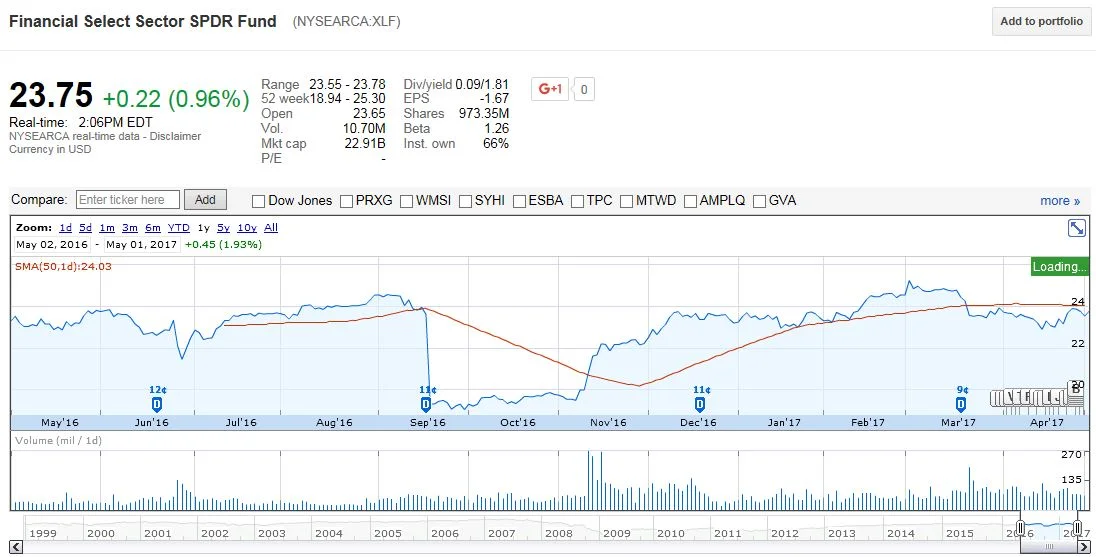Click the Feb'17 label on chart axis
Screen dimensions: 1096x557
[x=867, y=422]
